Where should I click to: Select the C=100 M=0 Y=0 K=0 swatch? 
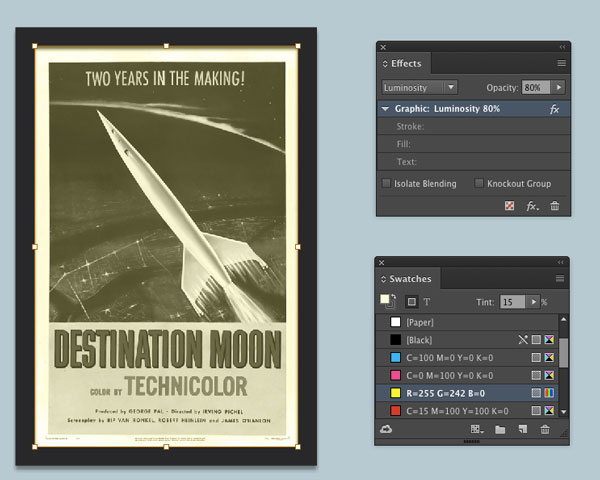467,358
